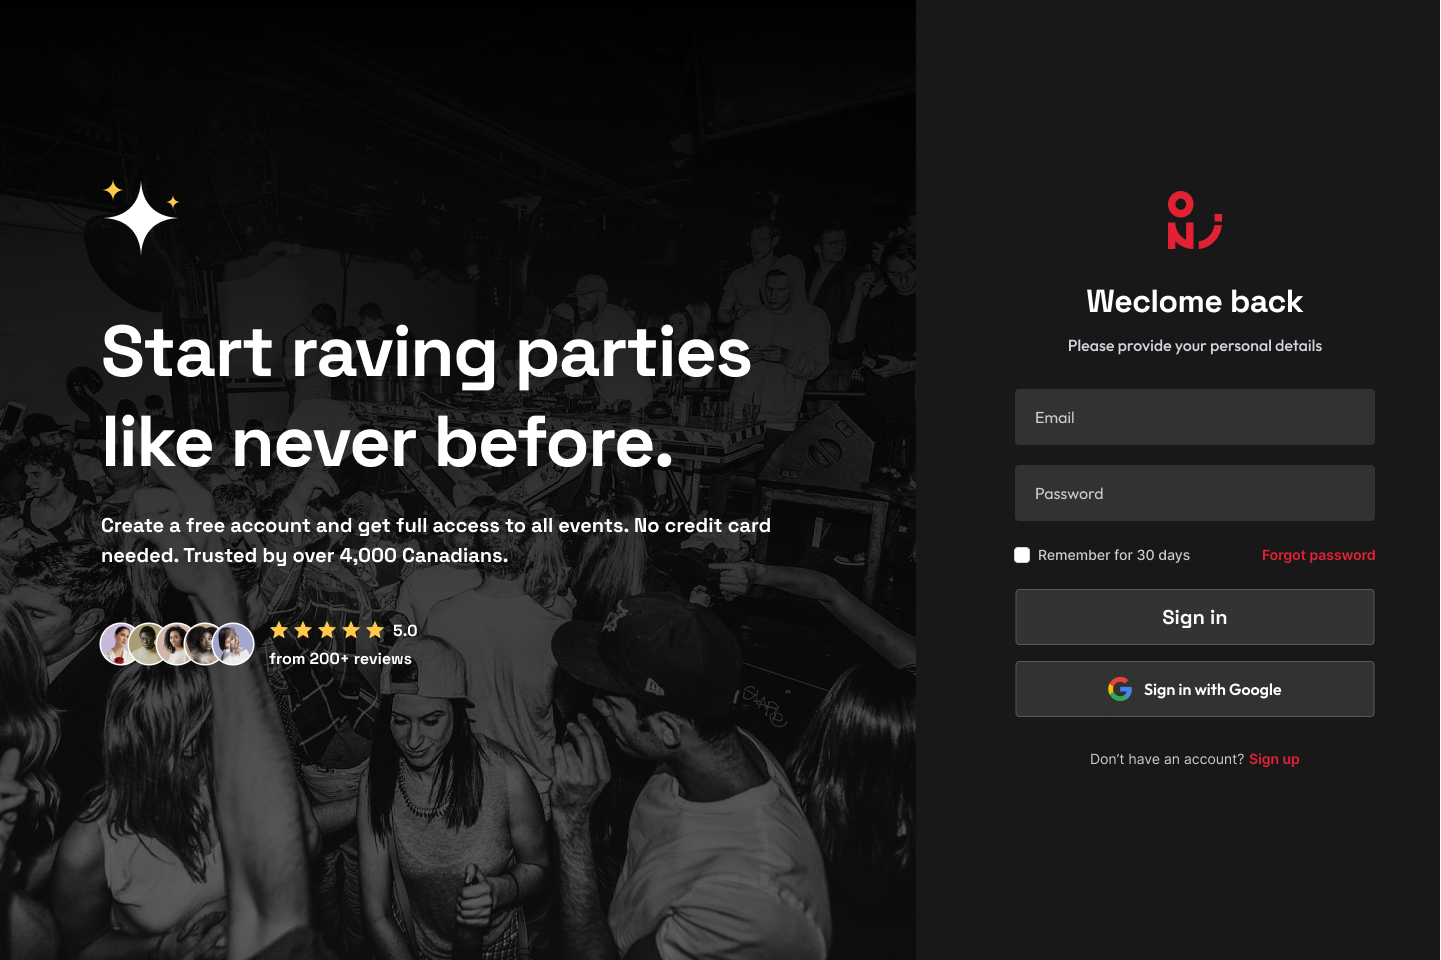Click the Sign in button
Viewport: 1441px width, 960px height.
tap(1195, 617)
